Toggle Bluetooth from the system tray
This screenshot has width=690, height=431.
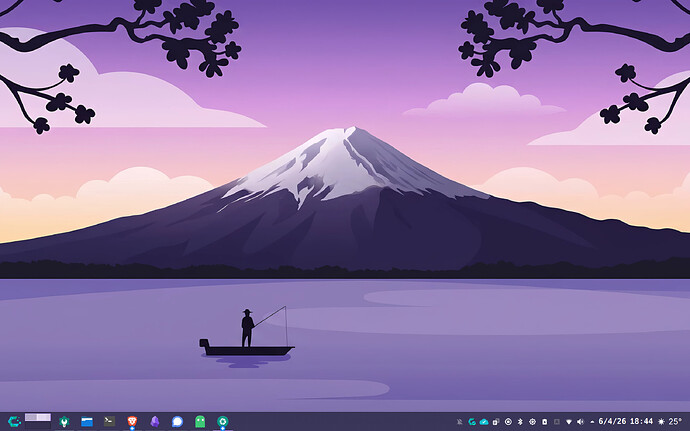520,422
